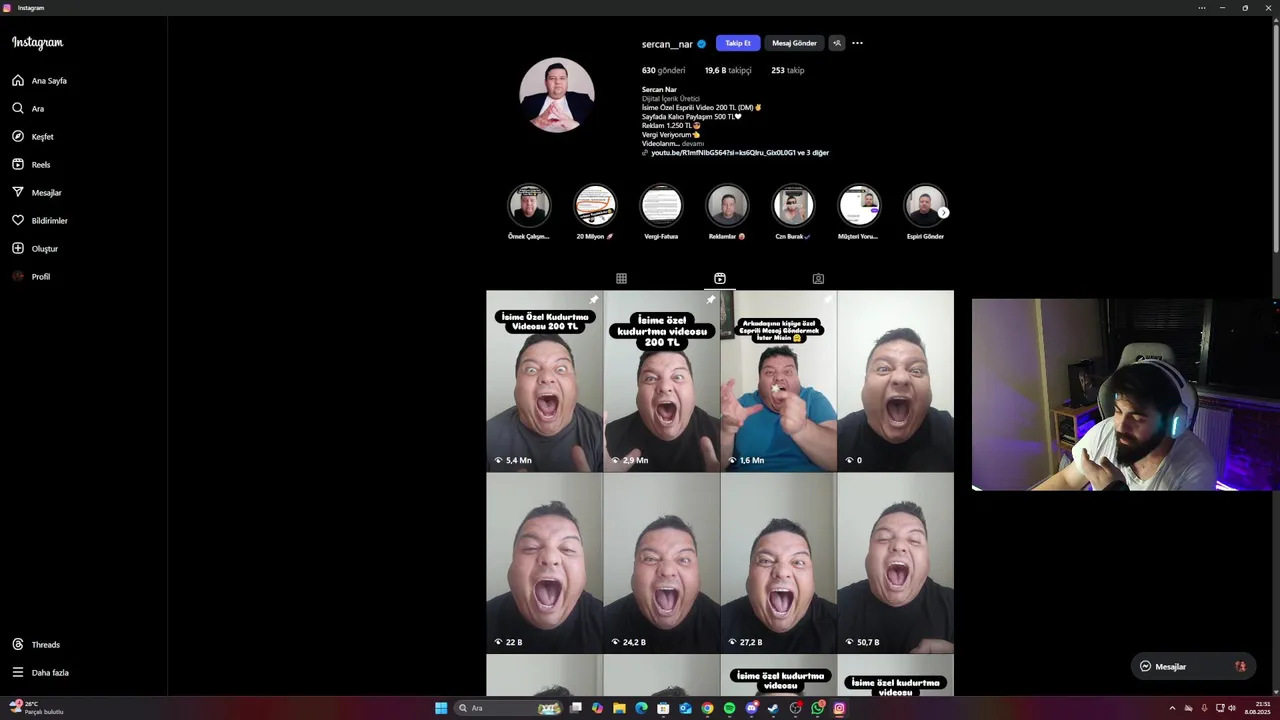Open Threads from the sidebar
The image size is (1280, 720).
click(37, 644)
